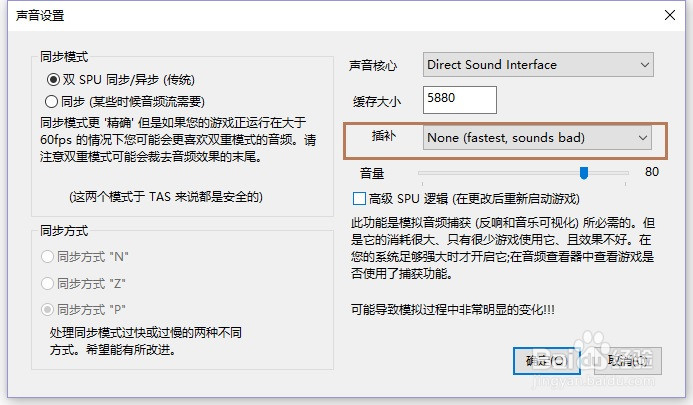Cancel dialog with 取消 button
Image resolution: width=693 pixels, height=405 pixels.
click(628, 361)
